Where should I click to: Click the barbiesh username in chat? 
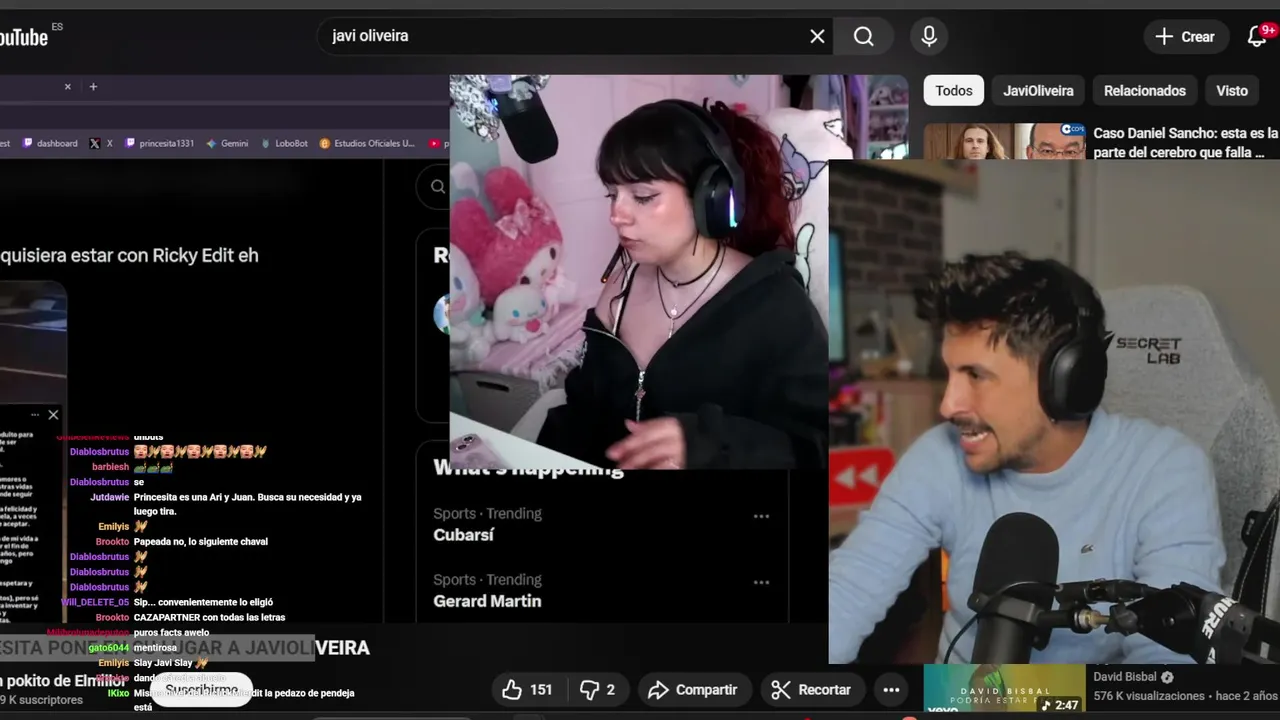[x=110, y=467]
